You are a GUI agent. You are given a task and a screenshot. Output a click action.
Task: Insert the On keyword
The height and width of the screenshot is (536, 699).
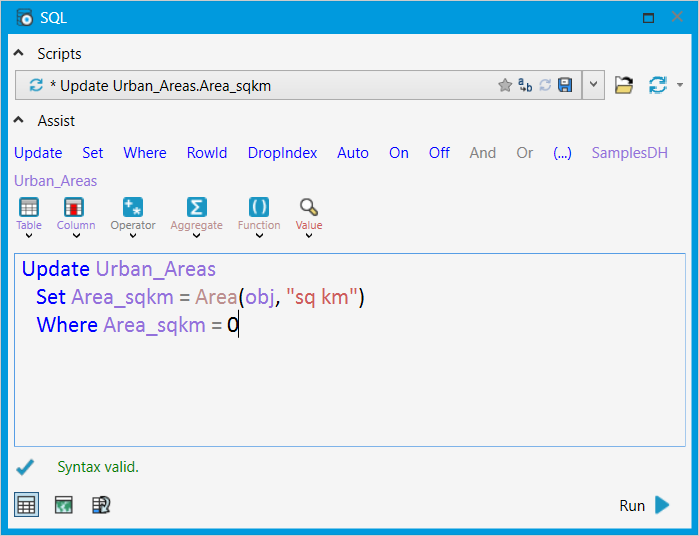point(399,153)
